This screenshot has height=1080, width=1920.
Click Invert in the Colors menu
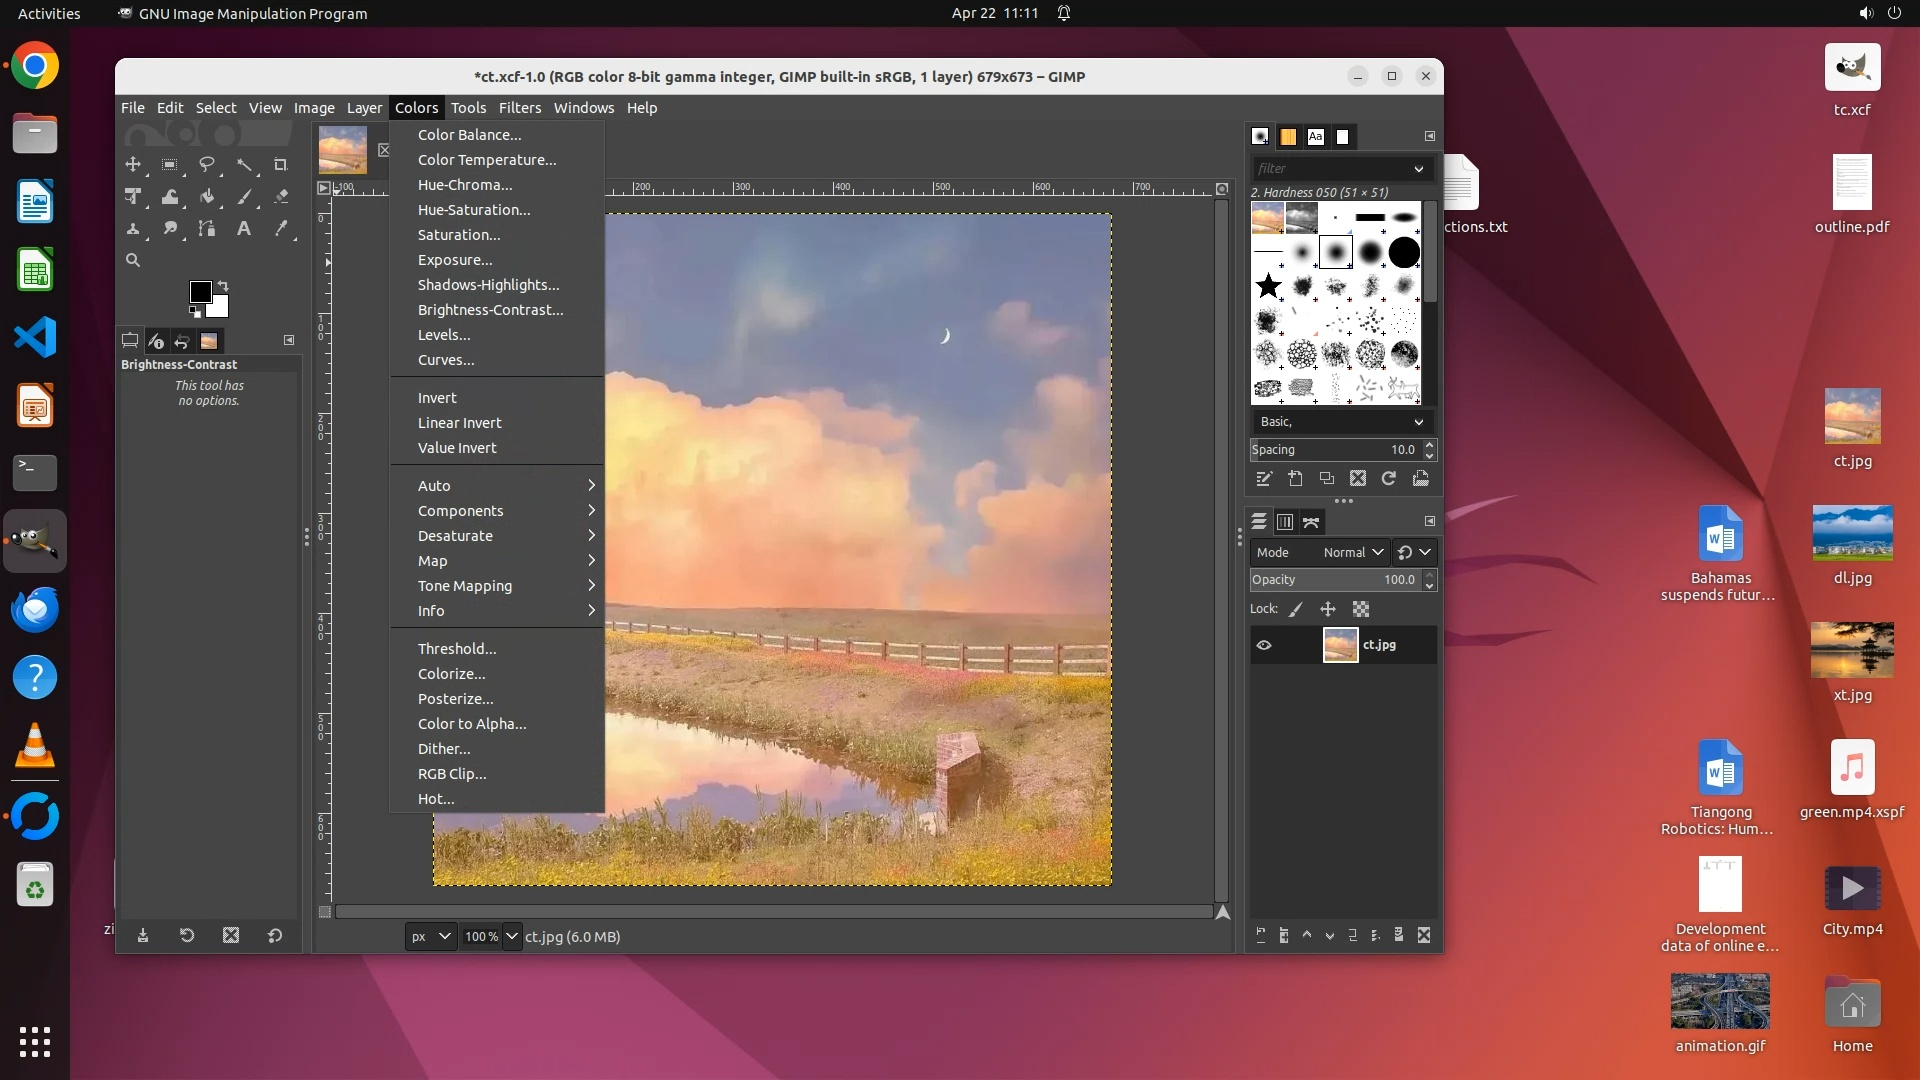[x=437, y=398]
